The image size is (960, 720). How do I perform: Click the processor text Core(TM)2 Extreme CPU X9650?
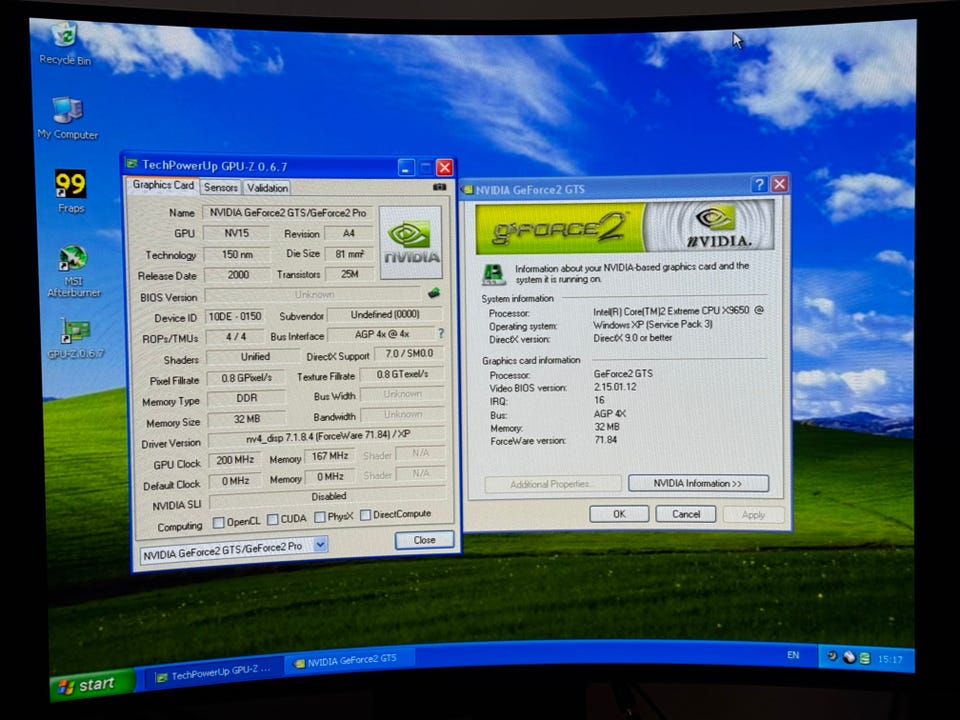tap(678, 310)
